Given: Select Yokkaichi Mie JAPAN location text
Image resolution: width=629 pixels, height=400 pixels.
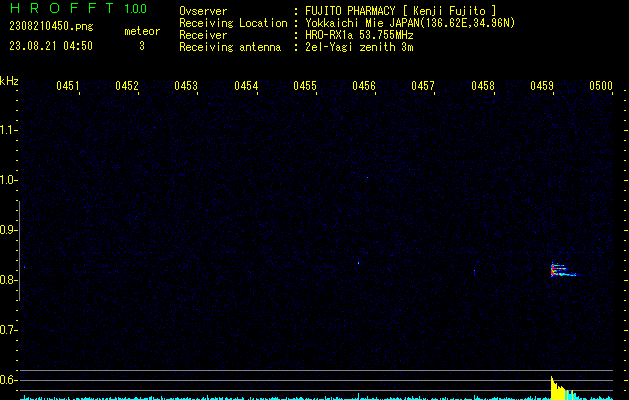Looking at the screenshot, I should click(410, 23).
